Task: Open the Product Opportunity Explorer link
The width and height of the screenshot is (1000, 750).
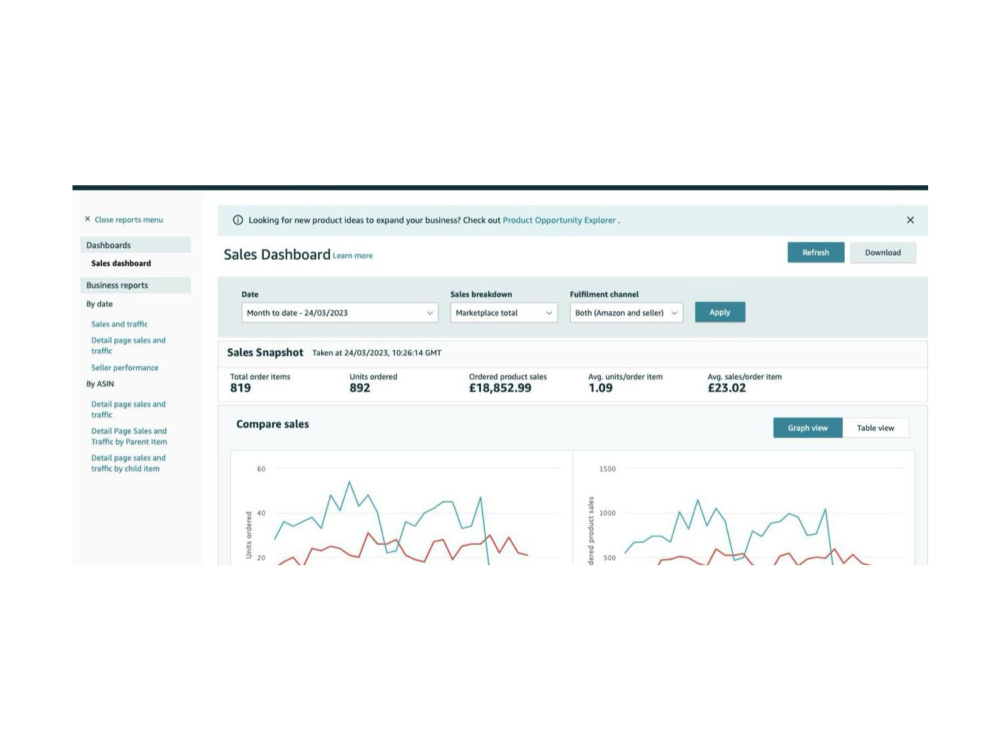Action: [x=559, y=220]
